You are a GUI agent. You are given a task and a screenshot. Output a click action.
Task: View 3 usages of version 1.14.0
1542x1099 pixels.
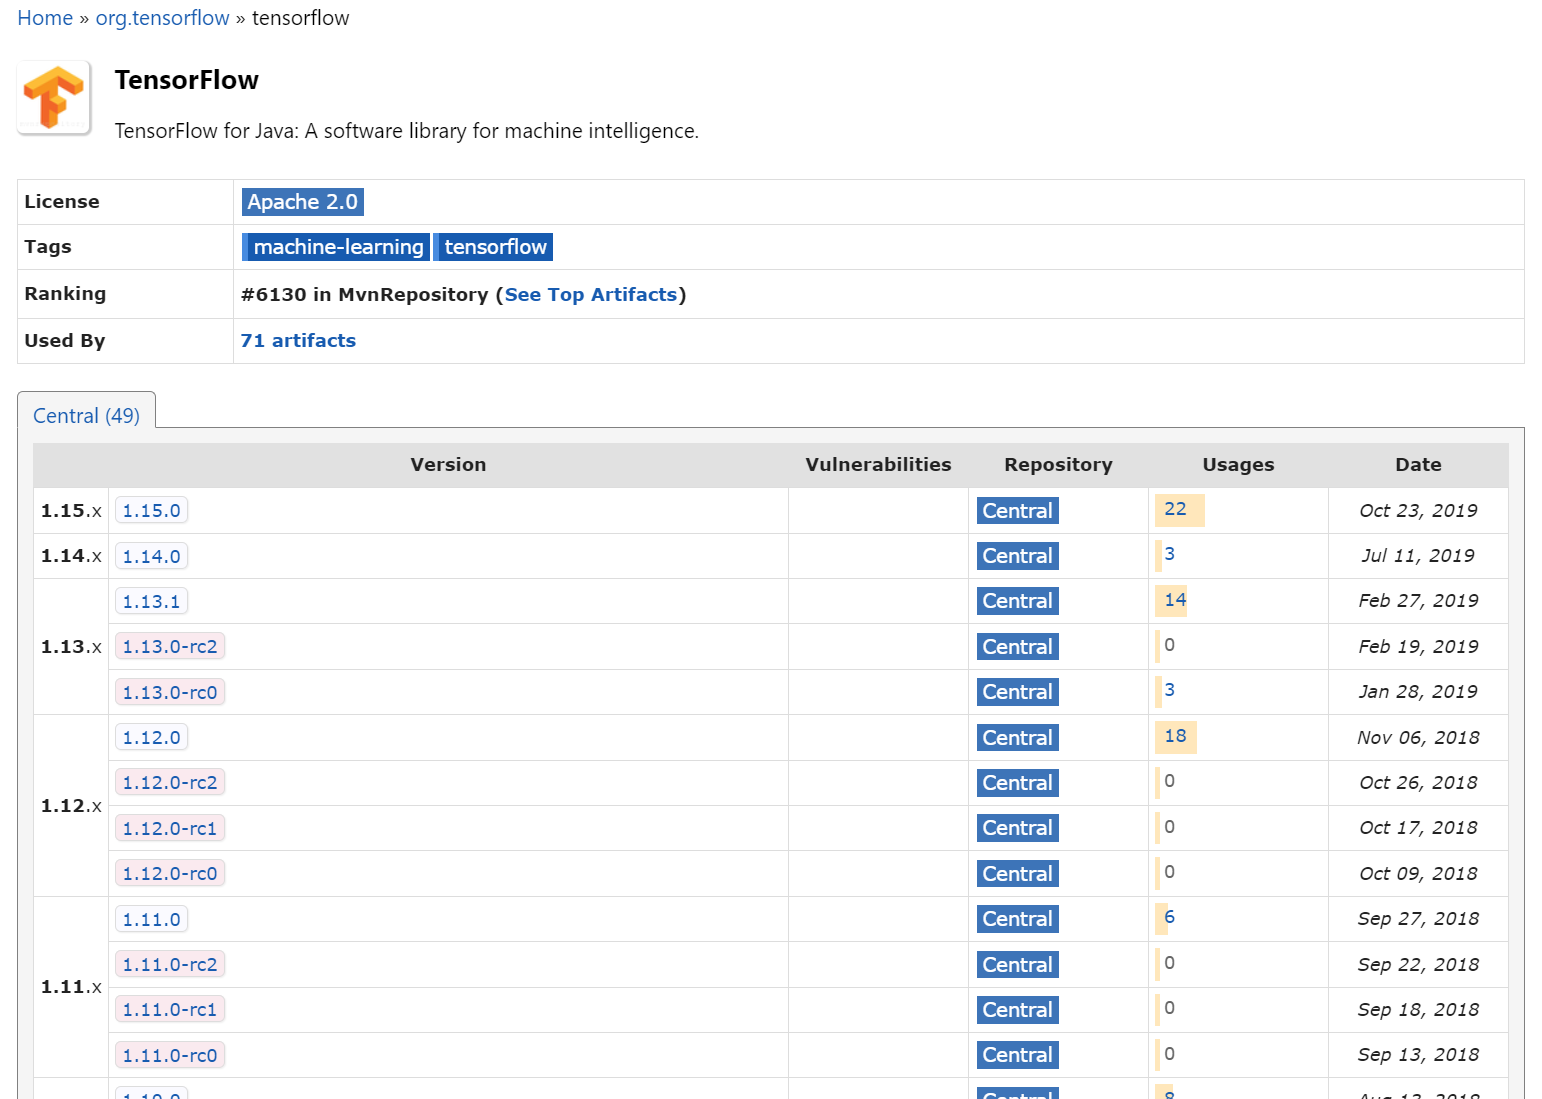[1169, 554]
